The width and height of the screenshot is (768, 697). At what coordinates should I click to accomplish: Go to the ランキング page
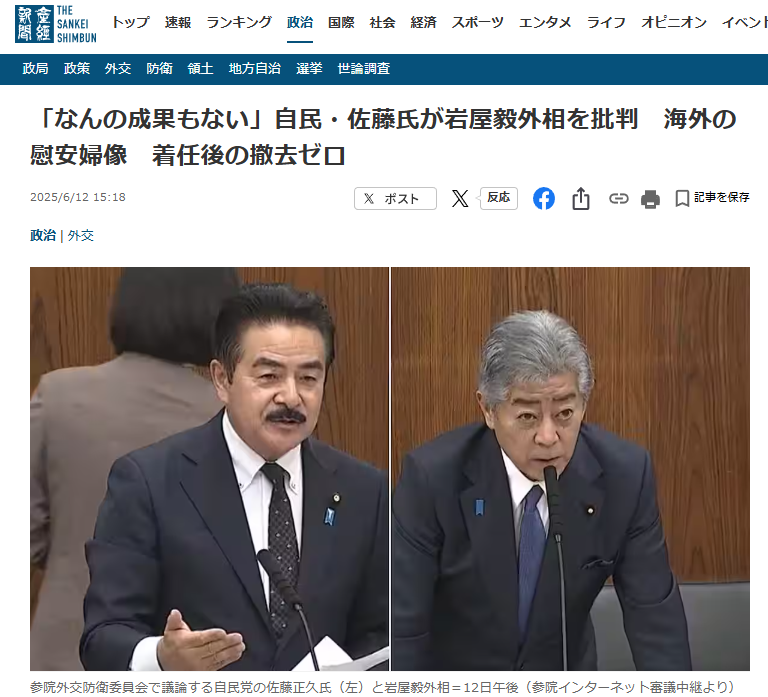239,22
